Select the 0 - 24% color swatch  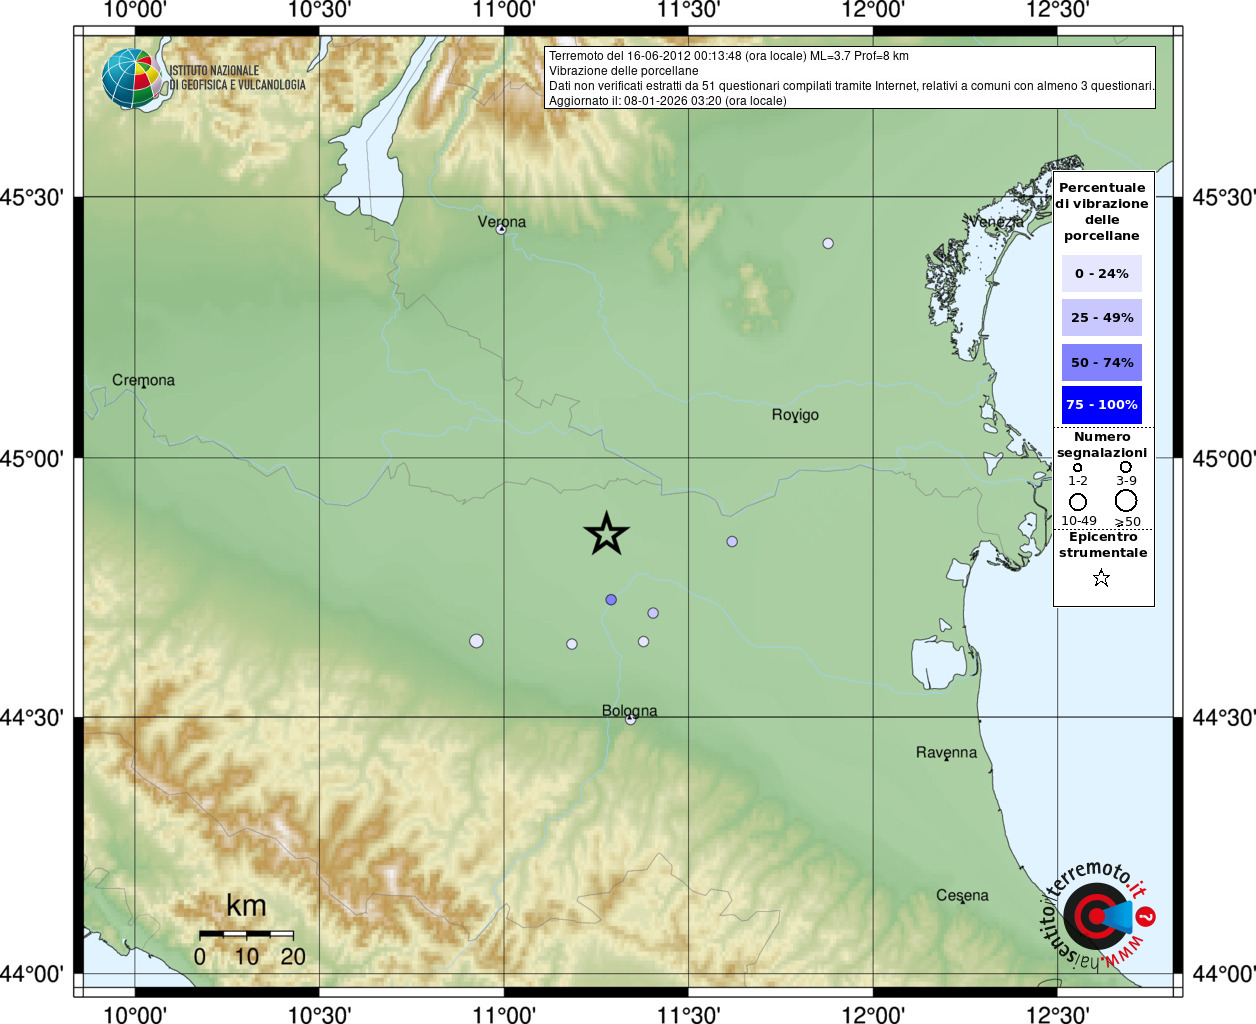(1102, 273)
